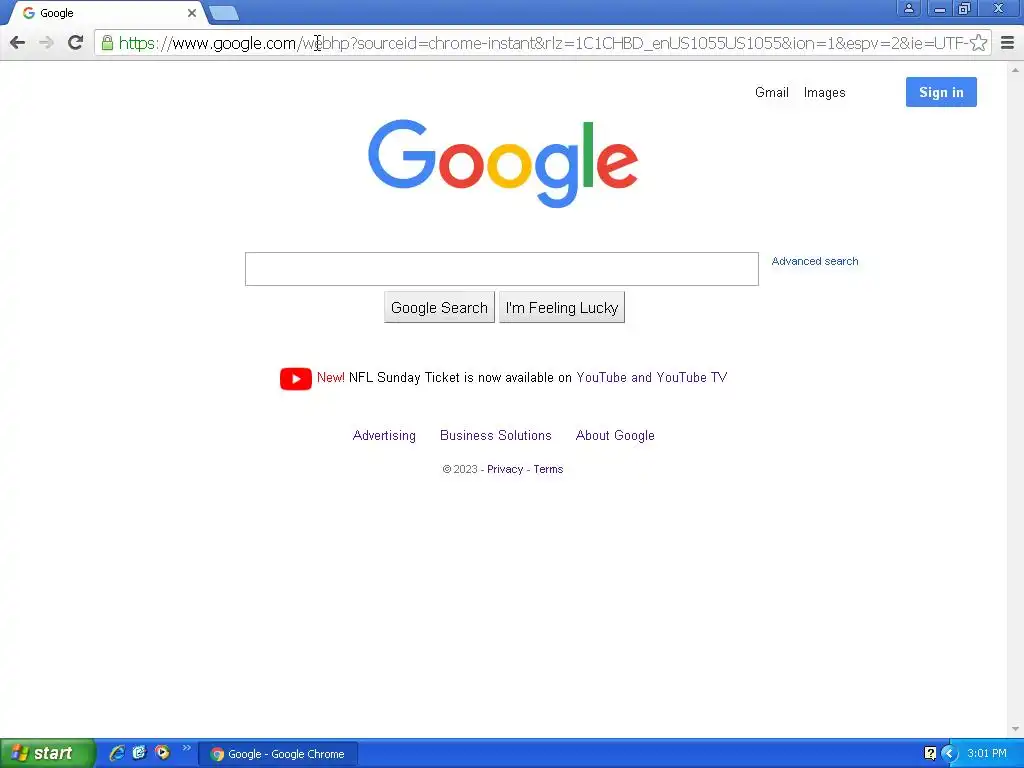
Task: Open Gmail link
Action: 772,93
